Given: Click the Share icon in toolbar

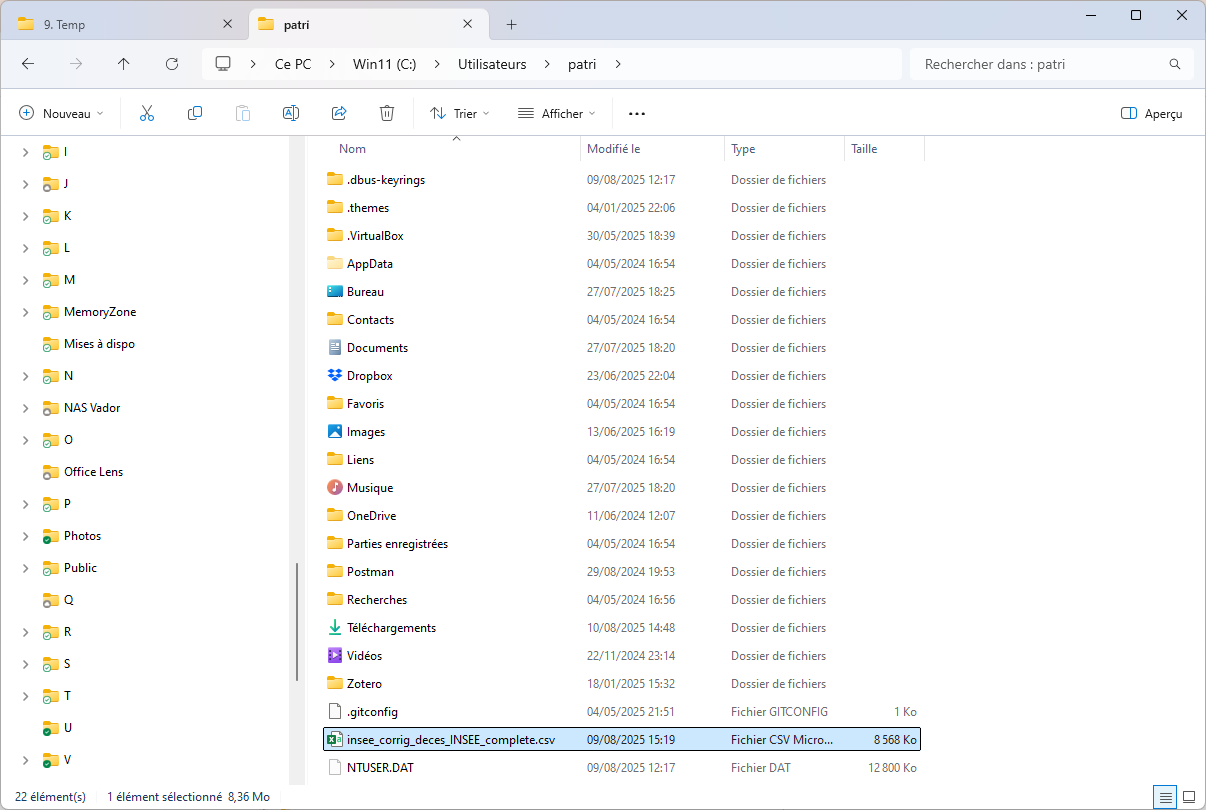Looking at the screenshot, I should [x=339, y=113].
